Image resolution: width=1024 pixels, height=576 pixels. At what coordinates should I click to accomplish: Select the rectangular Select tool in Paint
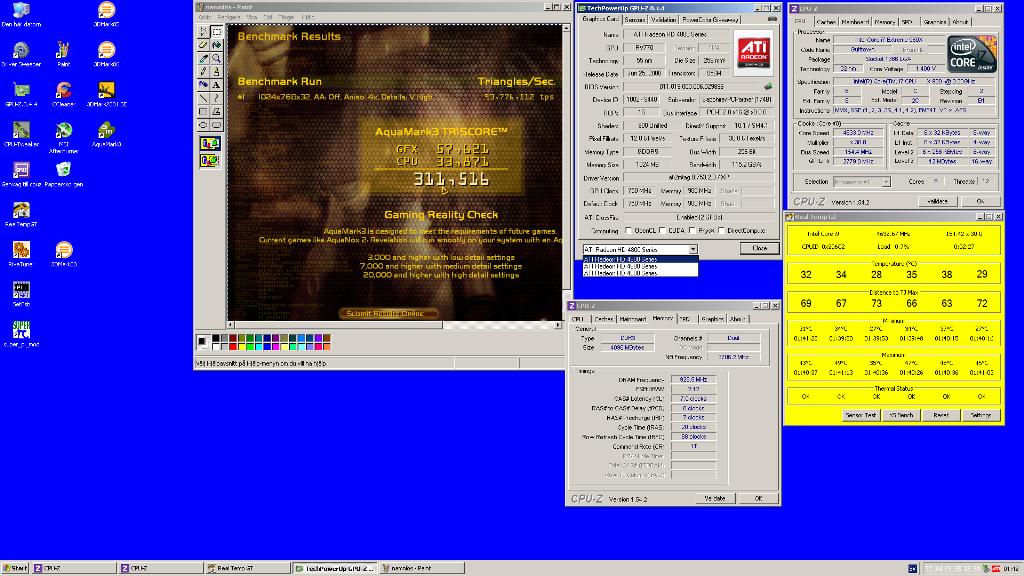click(217, 31)
